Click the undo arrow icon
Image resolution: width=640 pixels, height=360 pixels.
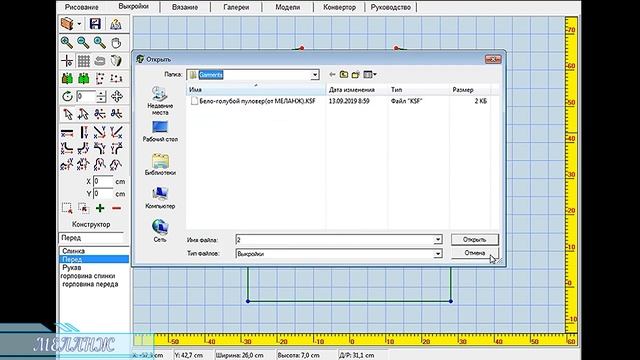(x=100, y=61)
